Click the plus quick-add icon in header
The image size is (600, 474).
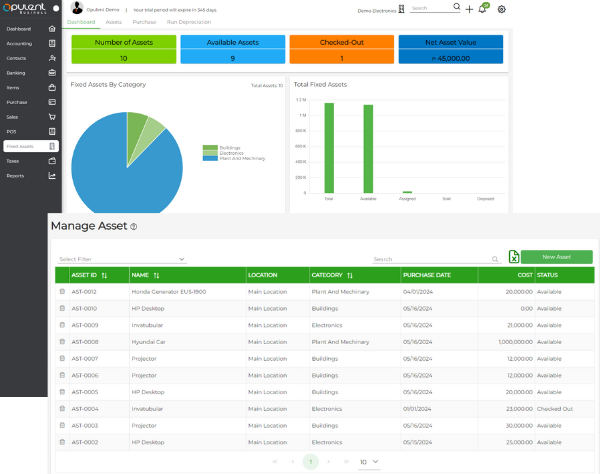pyautogui.click(x=468, y=9)
